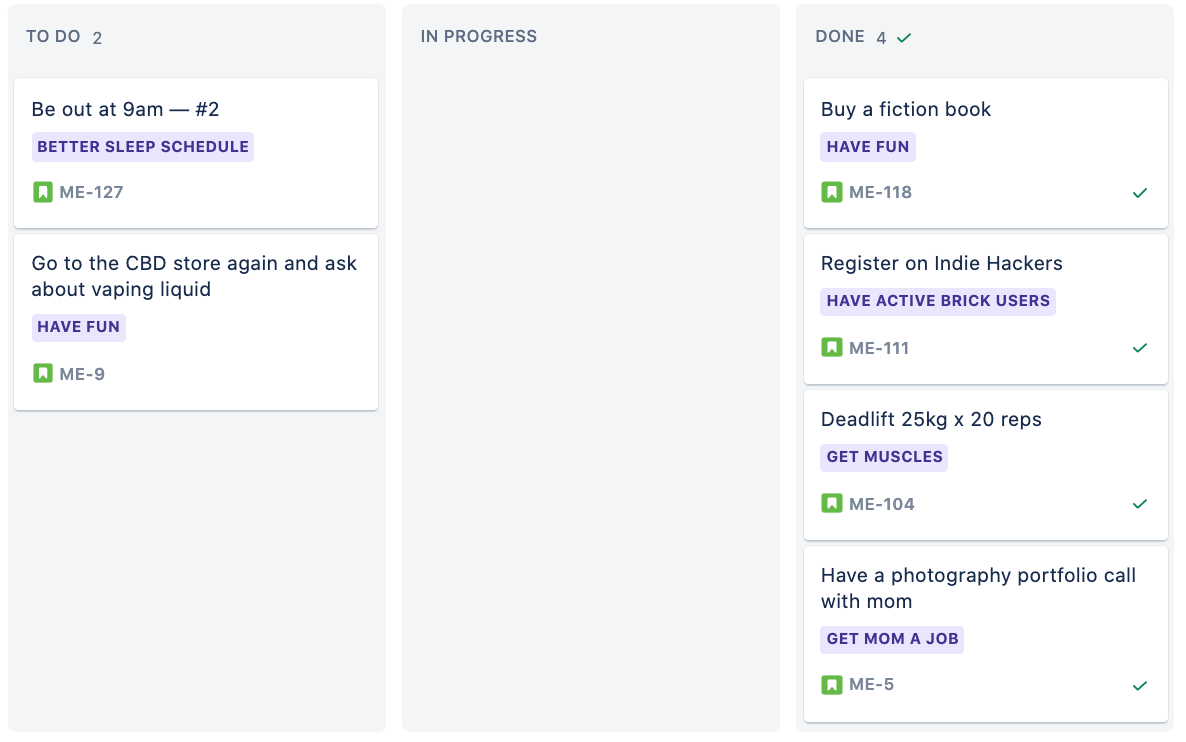The width and height of the screenshot is (1186, 742).
Task: Click the IN PROGRESS column header
Action: (x=479, y=36)
